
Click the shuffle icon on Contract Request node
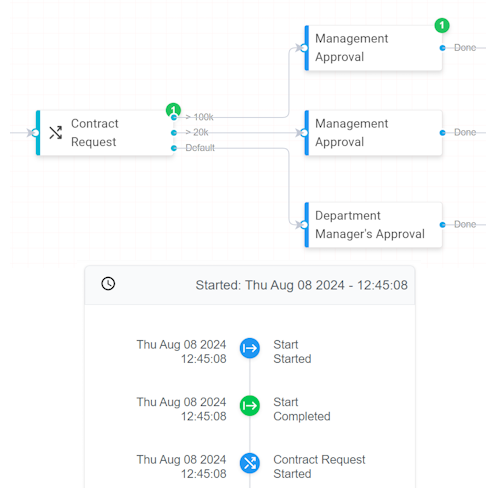point(56,133)
